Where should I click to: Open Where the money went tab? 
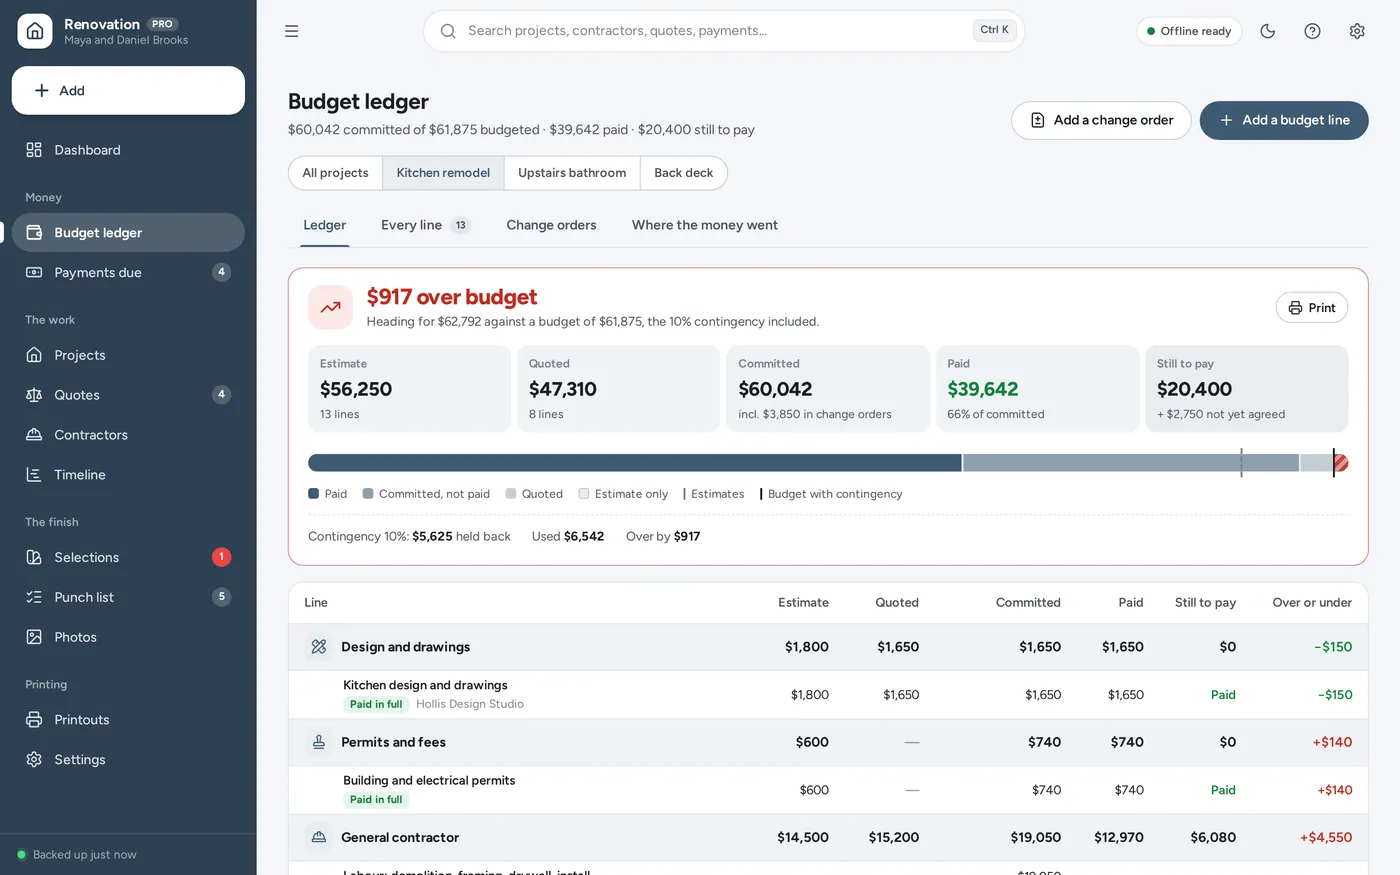(705, 225)
